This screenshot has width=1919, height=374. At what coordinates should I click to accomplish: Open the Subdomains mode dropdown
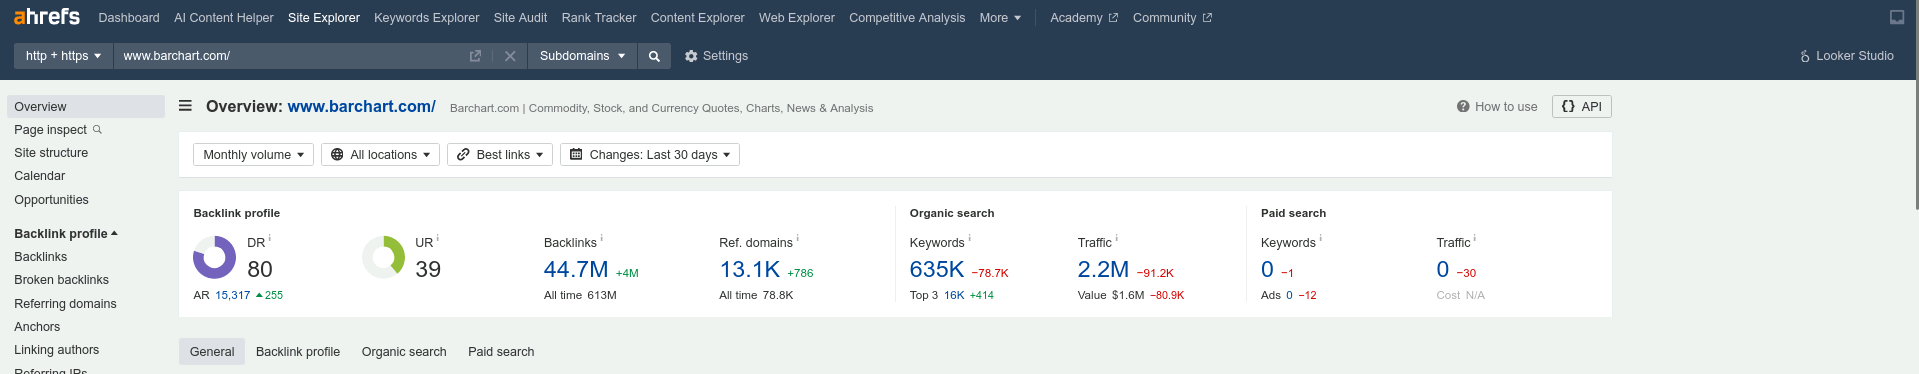point(582,56)
